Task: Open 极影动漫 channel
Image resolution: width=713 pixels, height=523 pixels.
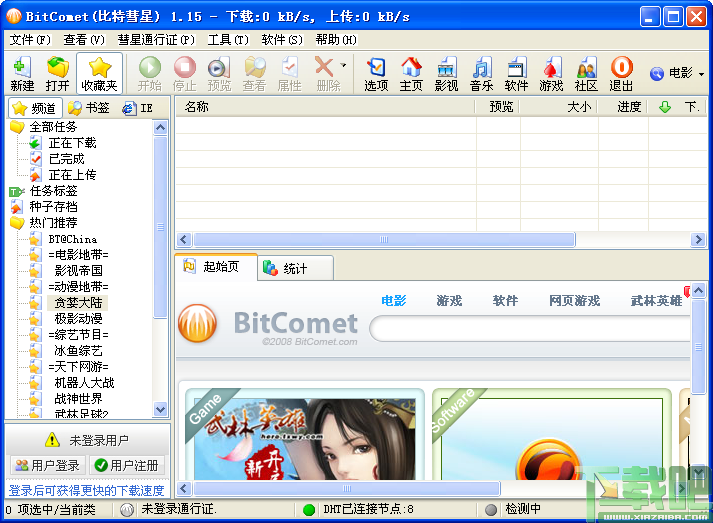Action: (78, 318)
